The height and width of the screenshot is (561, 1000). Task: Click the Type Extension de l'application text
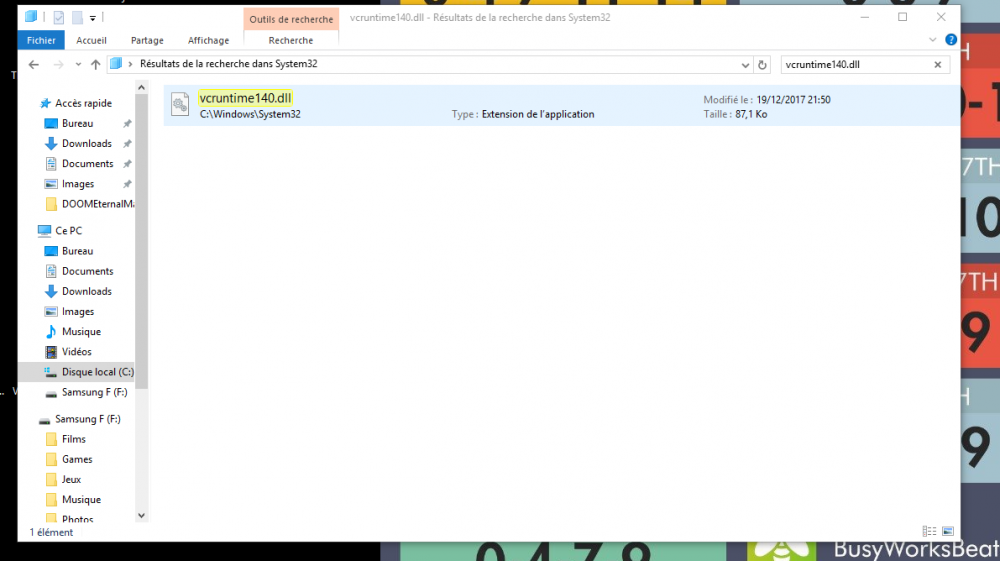click(523, 114)
